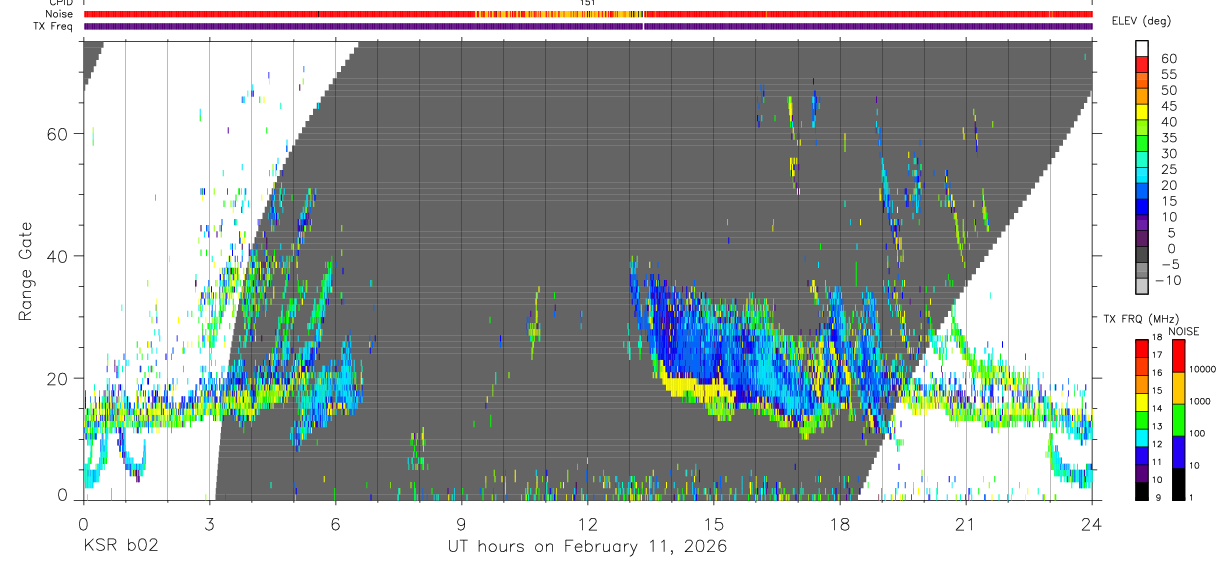Viewport: 1228px width, 567px height.
Task: Click the 'NOISE' legend title
Action: 1183,331
